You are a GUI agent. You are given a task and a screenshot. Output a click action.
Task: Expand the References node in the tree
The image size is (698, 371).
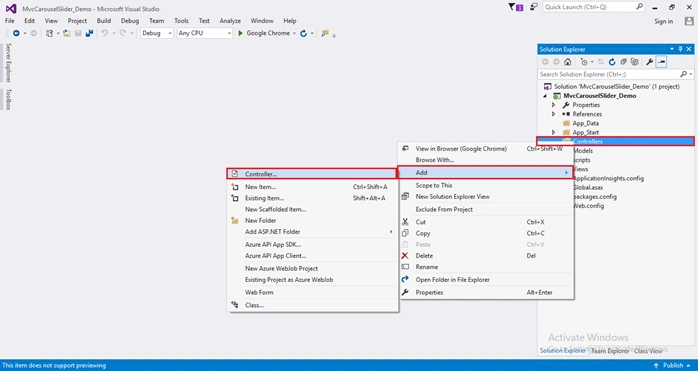coord(553,114)
